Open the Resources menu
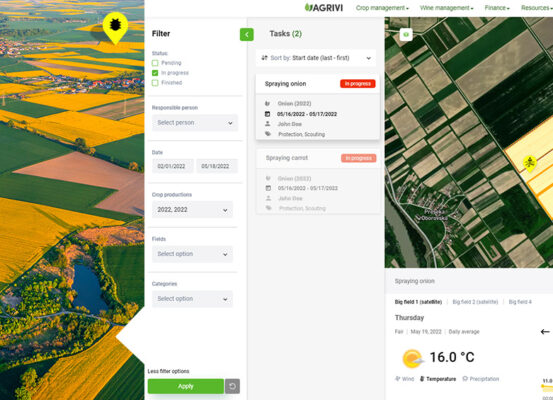The image size is (553, 400). click(536, 8)
